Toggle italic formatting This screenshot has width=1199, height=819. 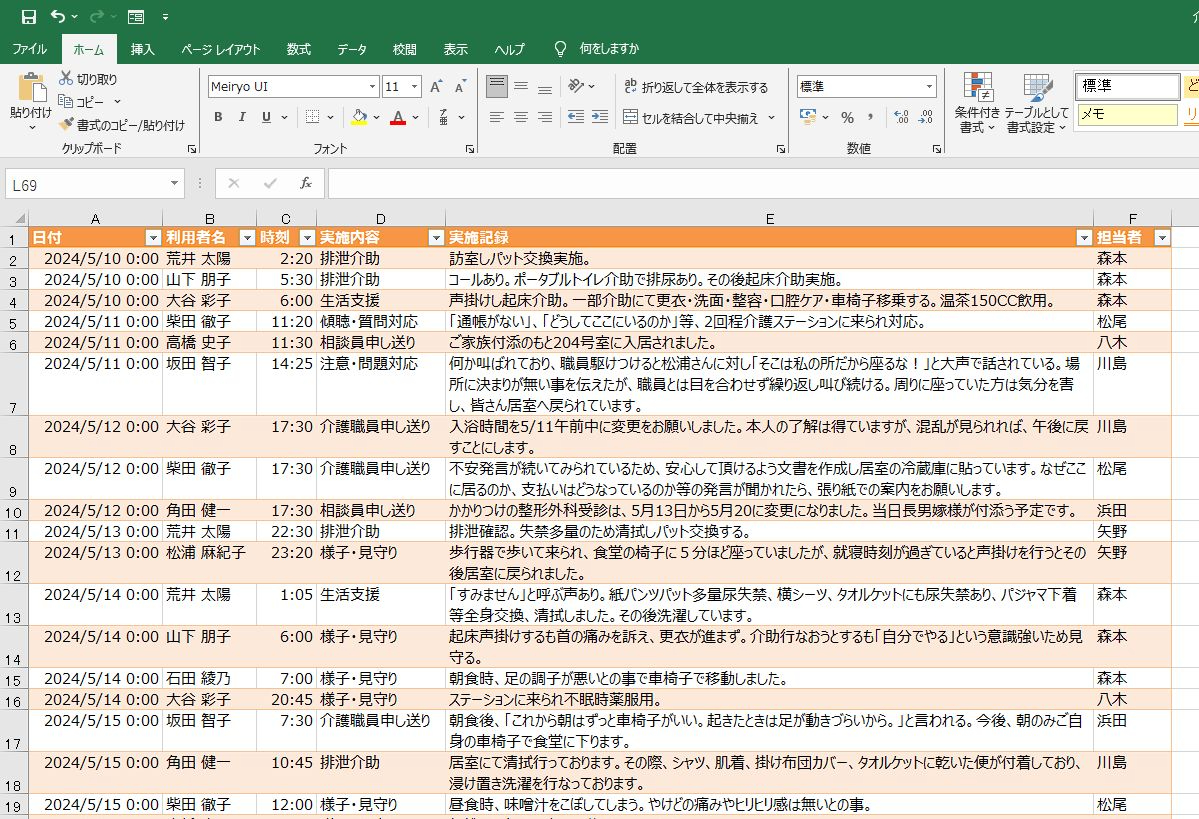[x=242, y=117]
